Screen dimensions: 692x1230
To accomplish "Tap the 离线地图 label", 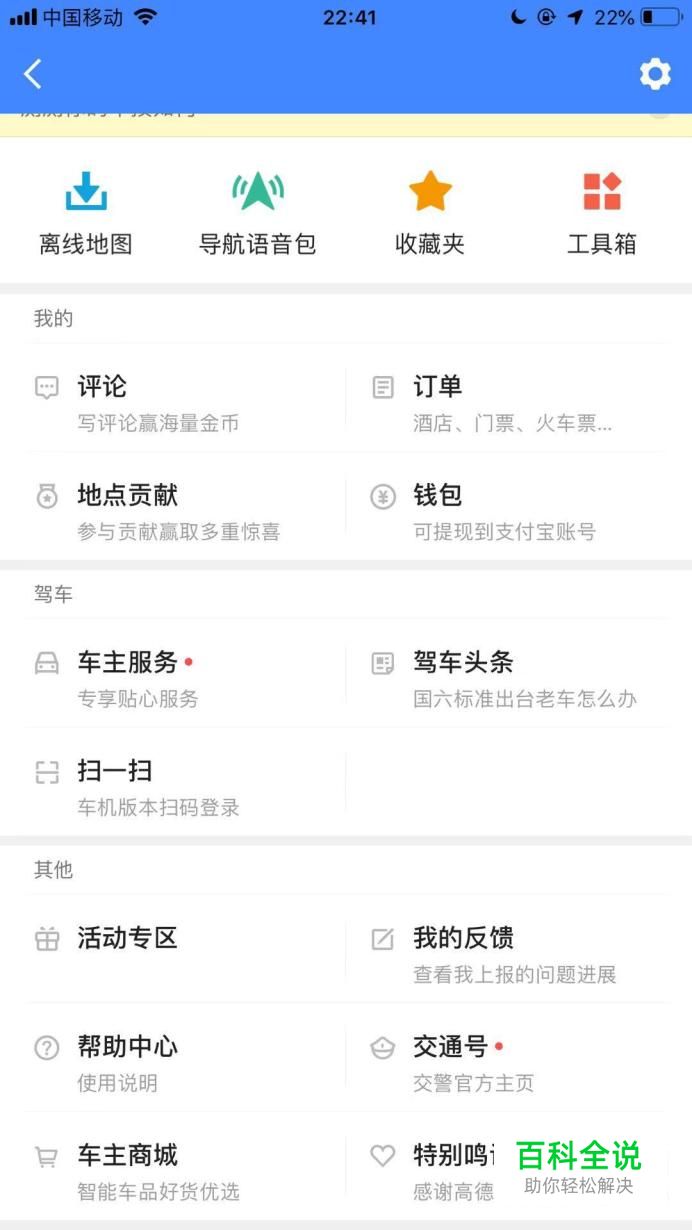I will coord(86,244).
